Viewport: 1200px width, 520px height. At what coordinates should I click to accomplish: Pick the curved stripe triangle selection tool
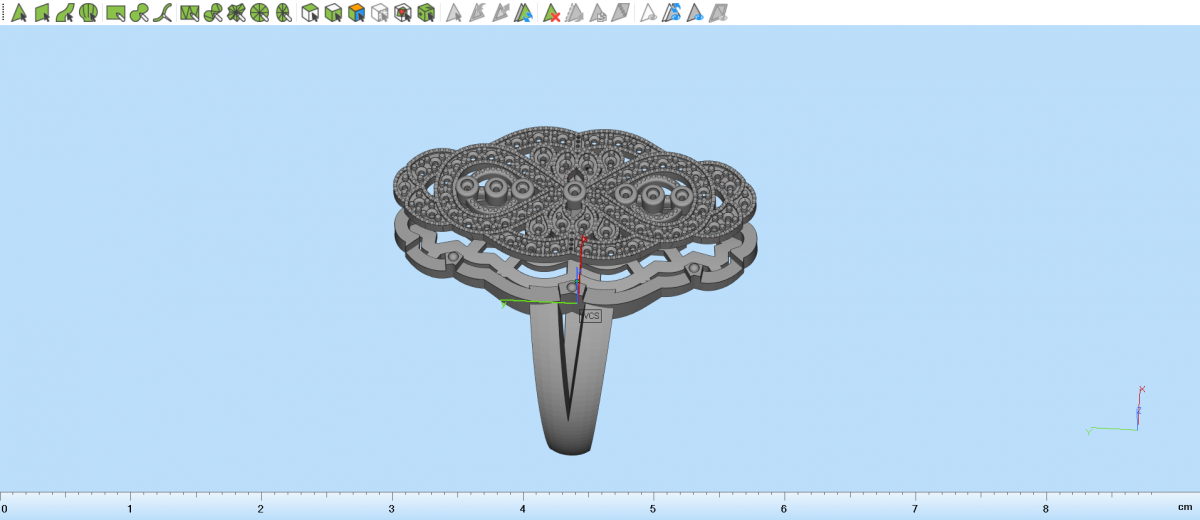click(x=66, y=13)
